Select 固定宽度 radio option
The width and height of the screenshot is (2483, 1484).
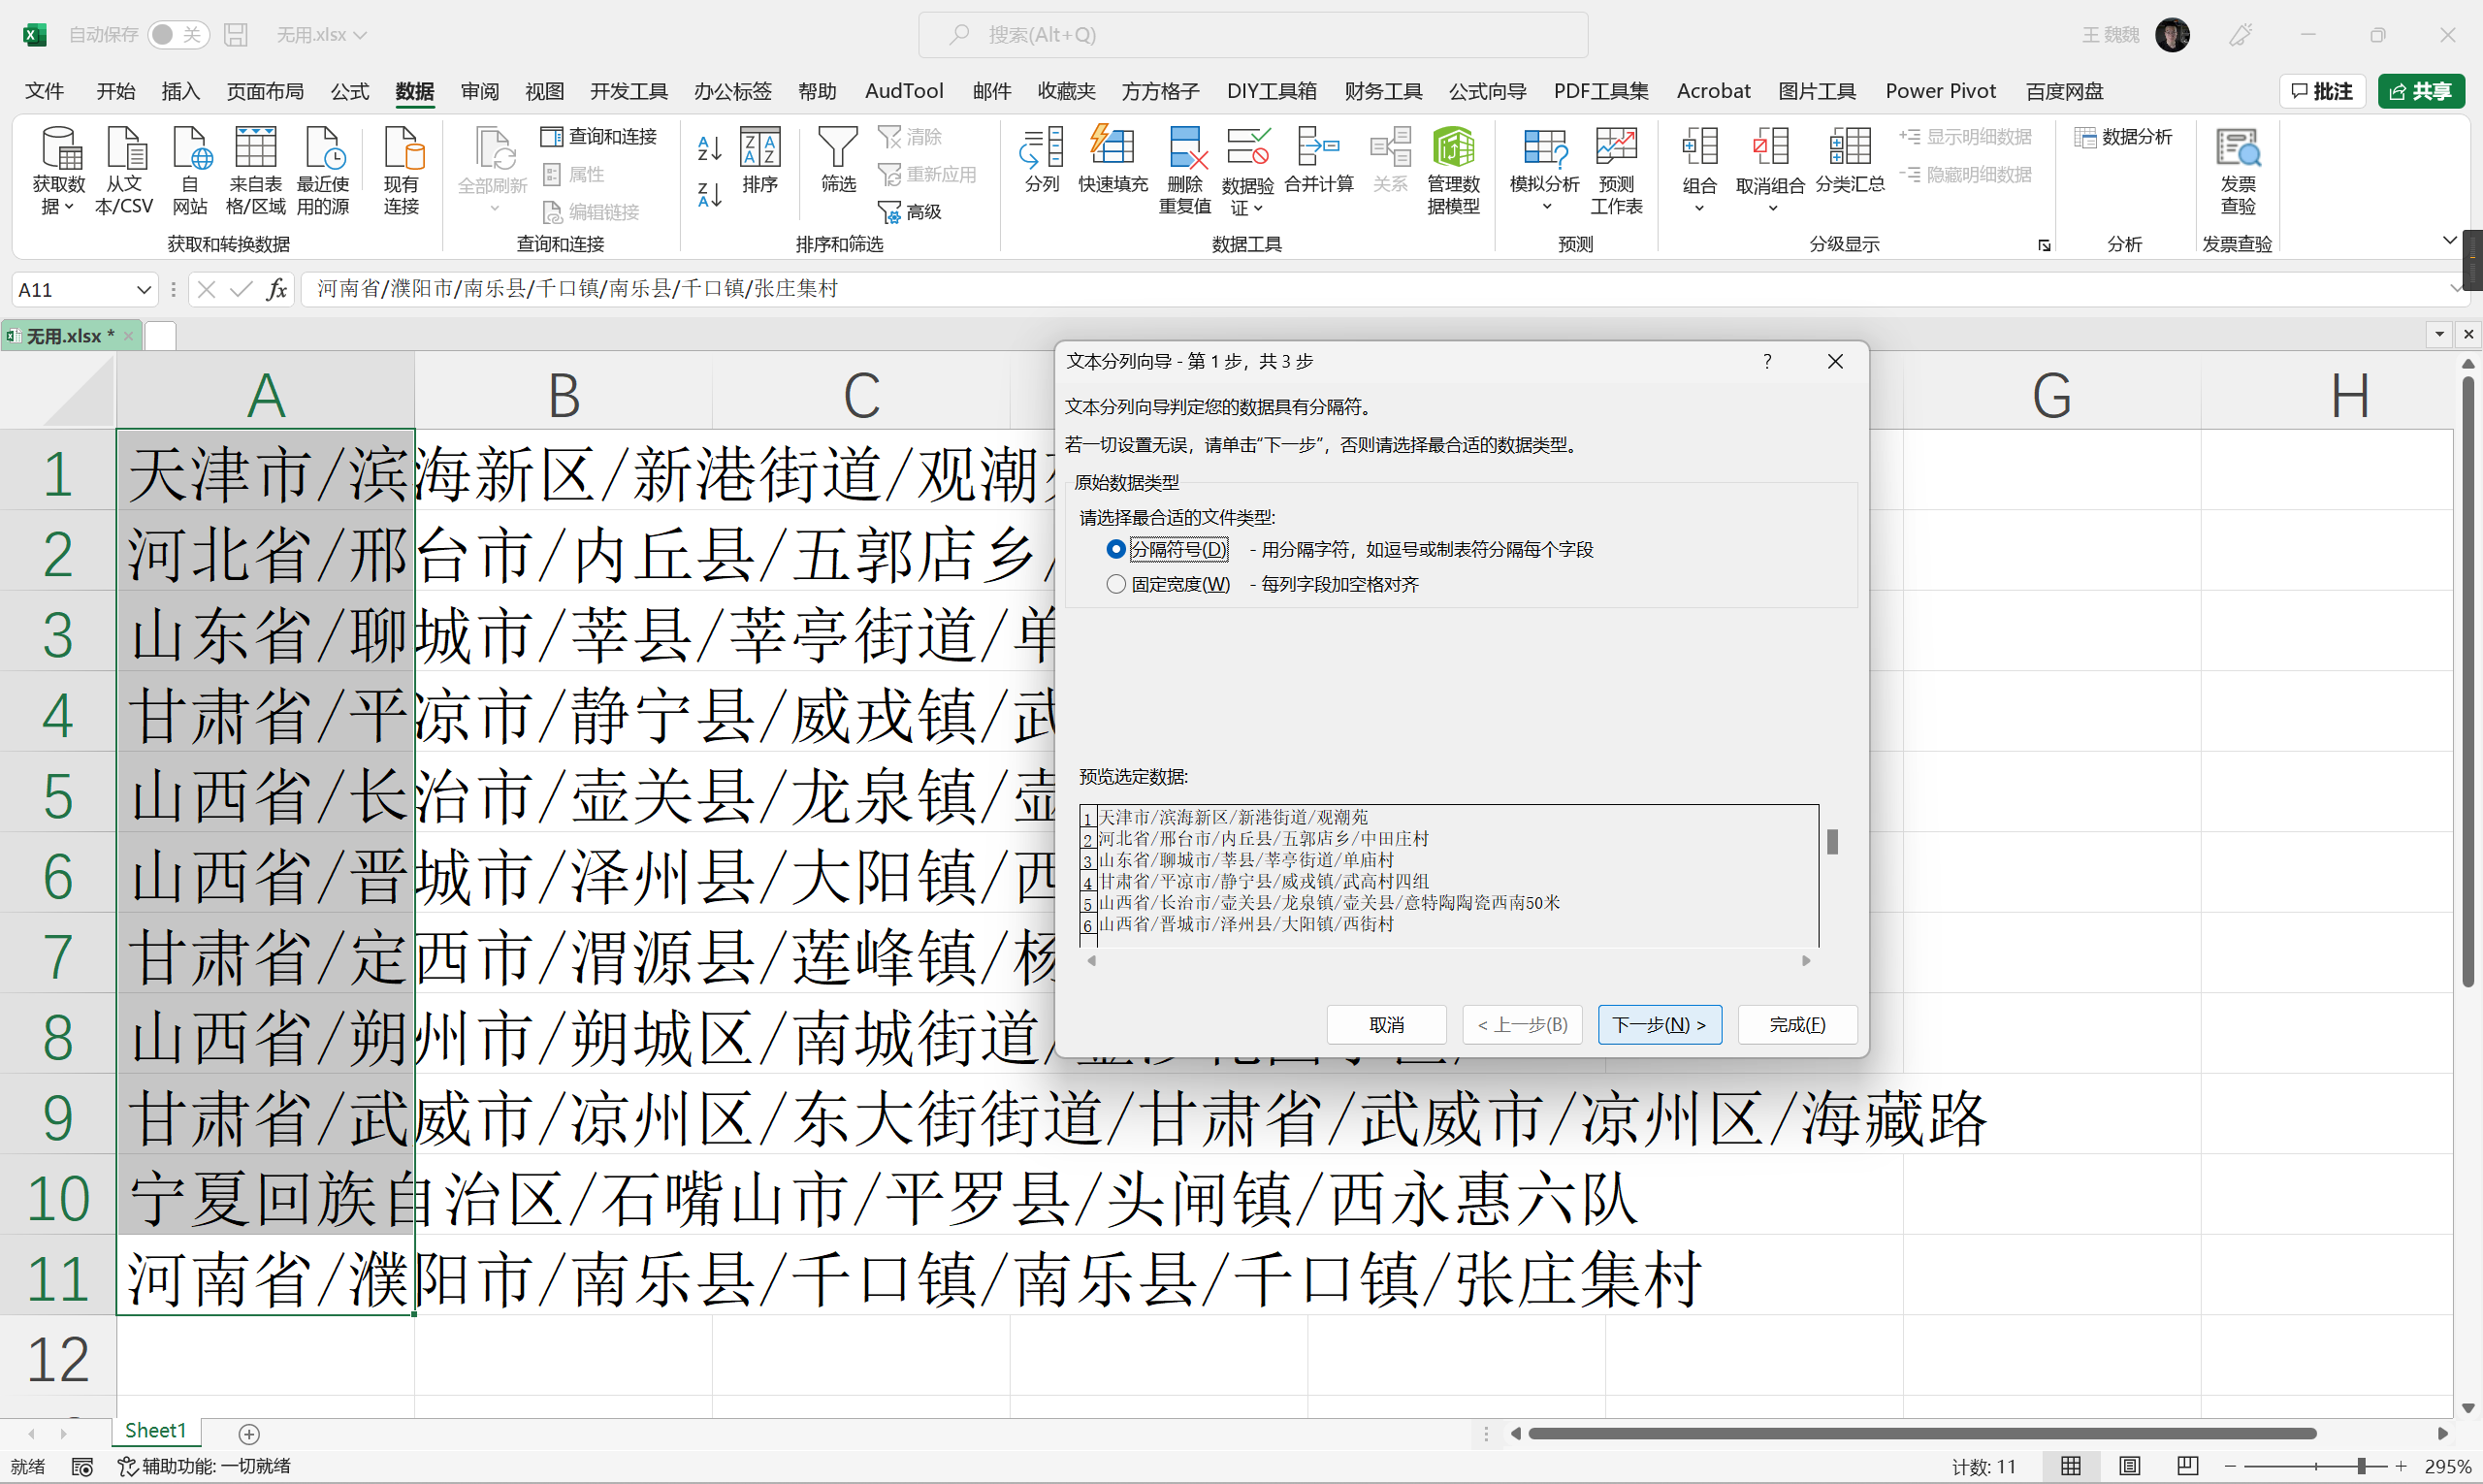coord(1116,584)
